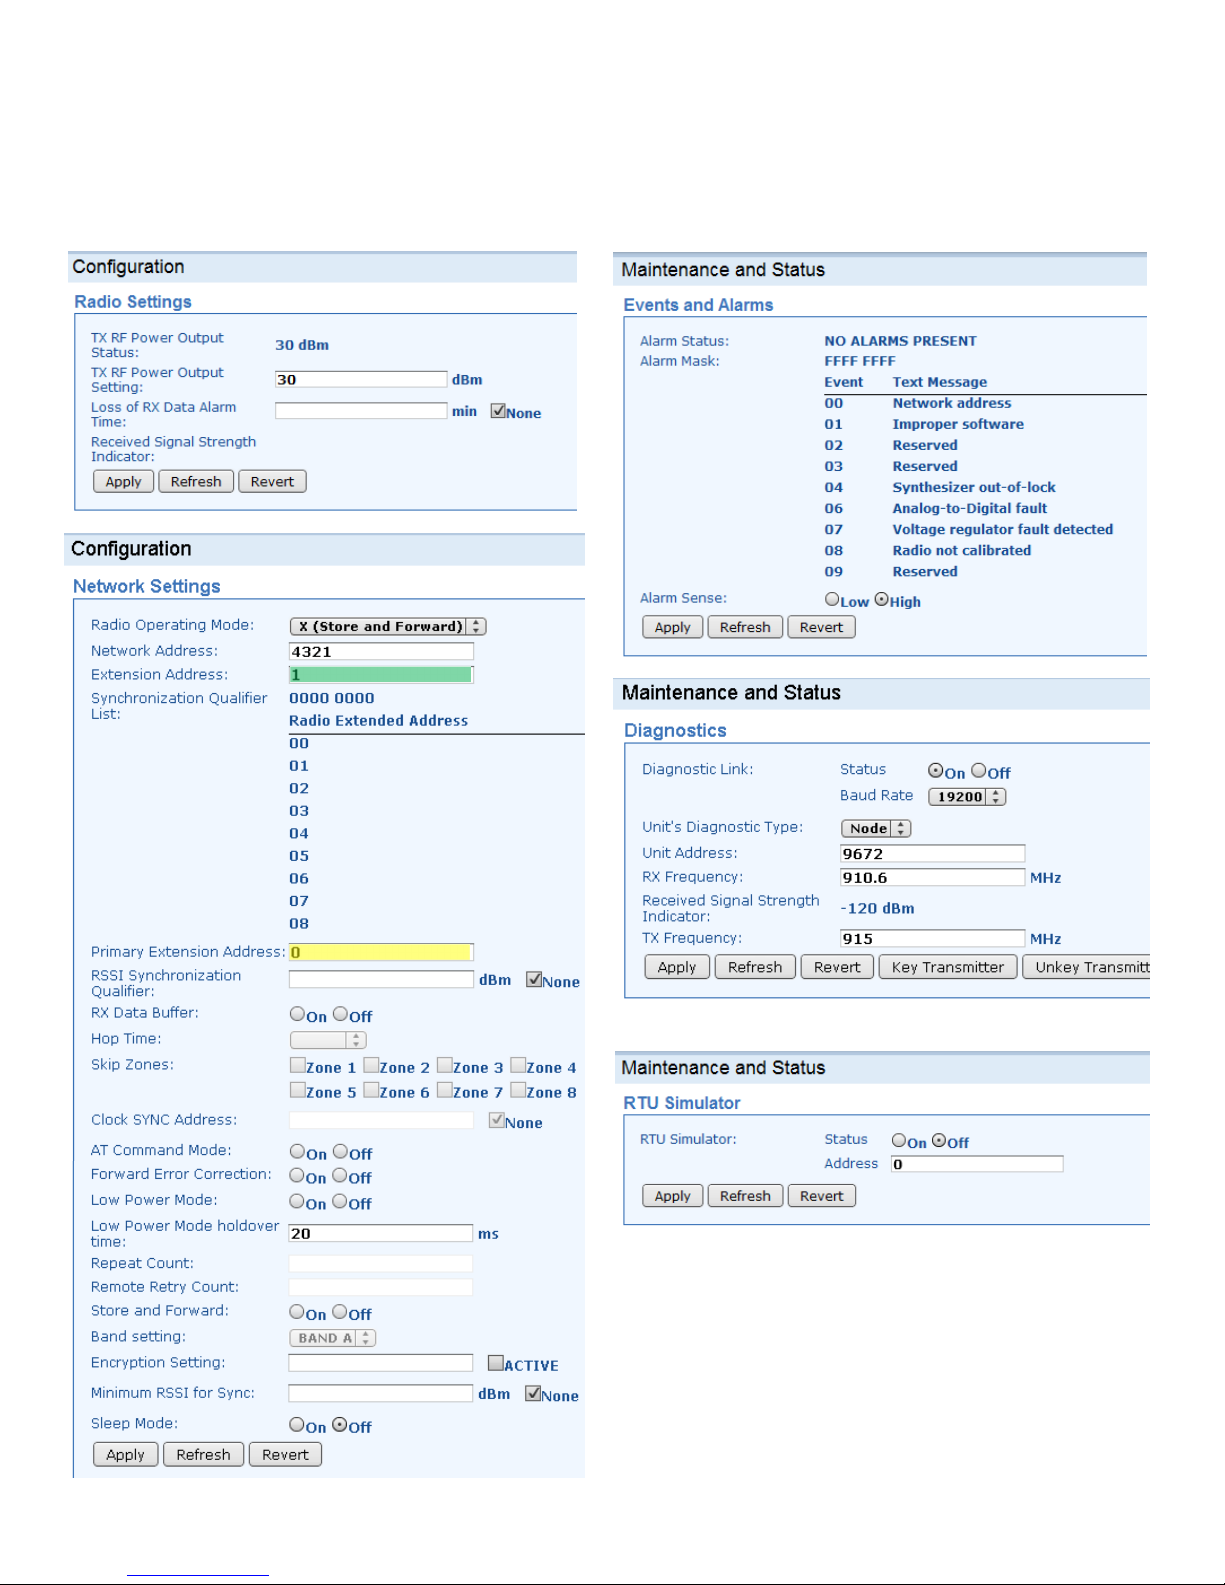Image resolution: width=1225 pixels, height=1585 pixels.
Task: Check Skip Zones Zone 4
Action: coord(518,1066)
